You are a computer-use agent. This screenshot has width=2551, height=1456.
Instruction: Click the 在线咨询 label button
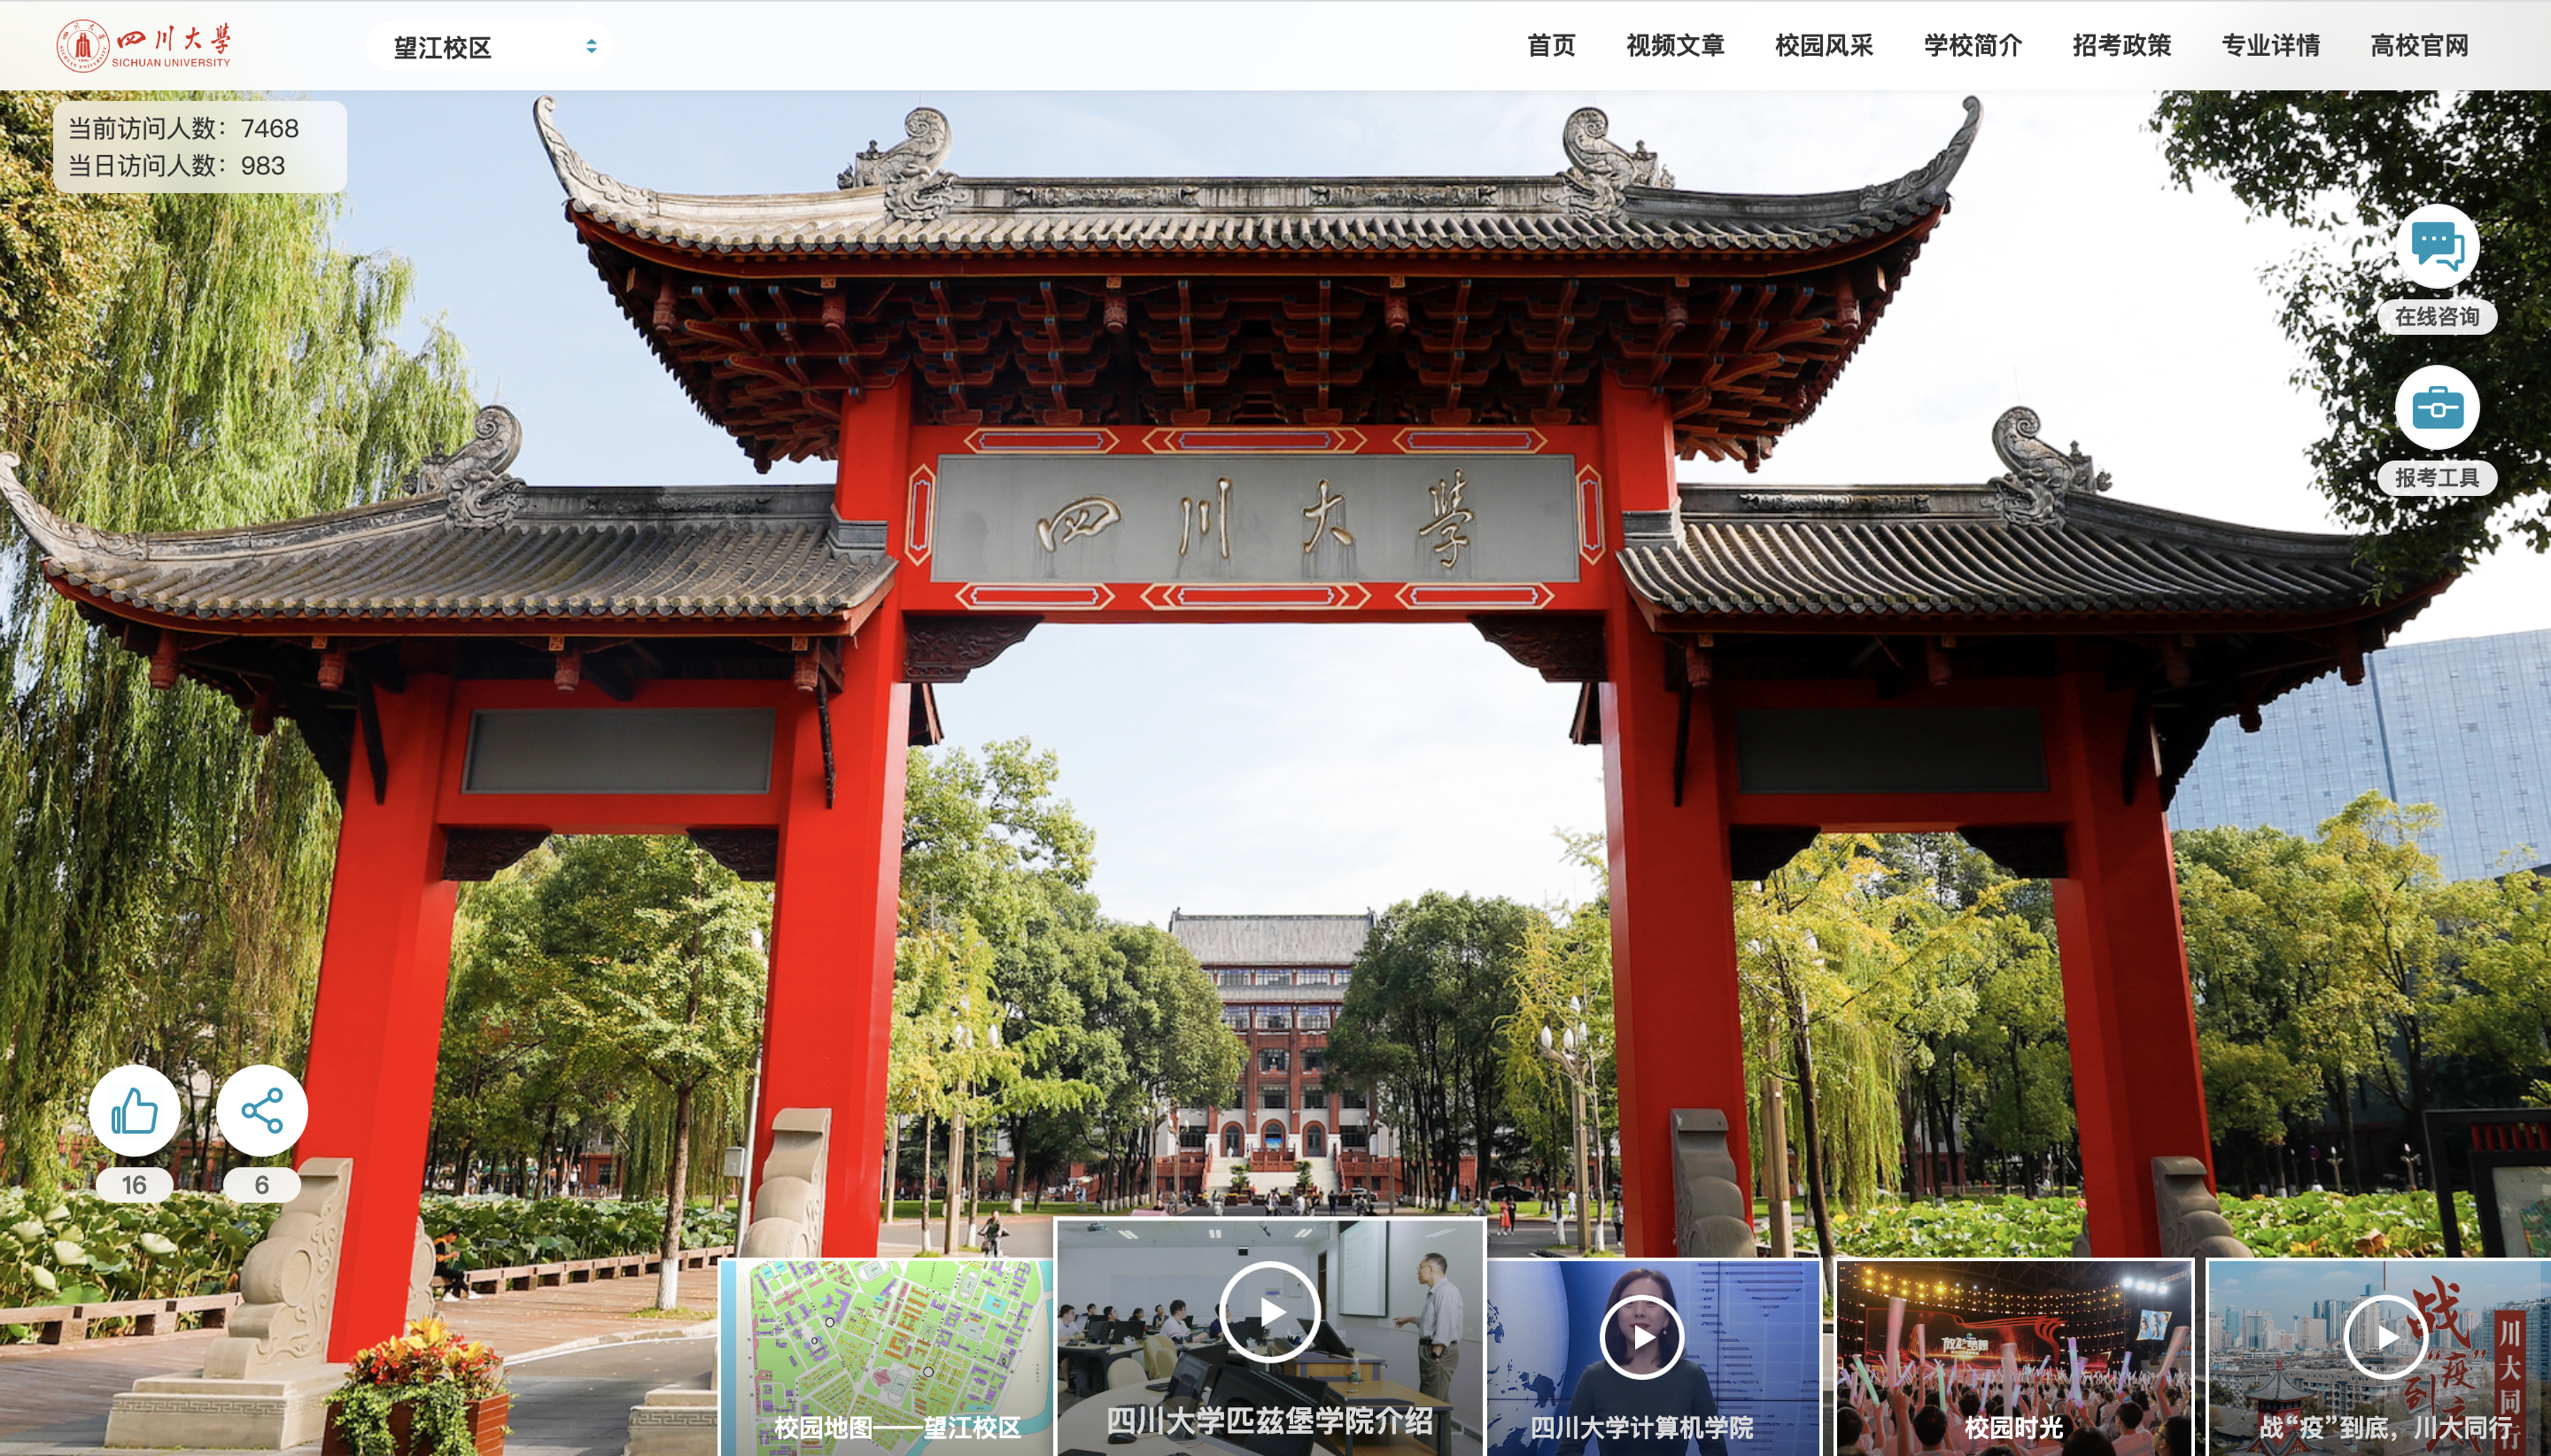click(2437, 317)
